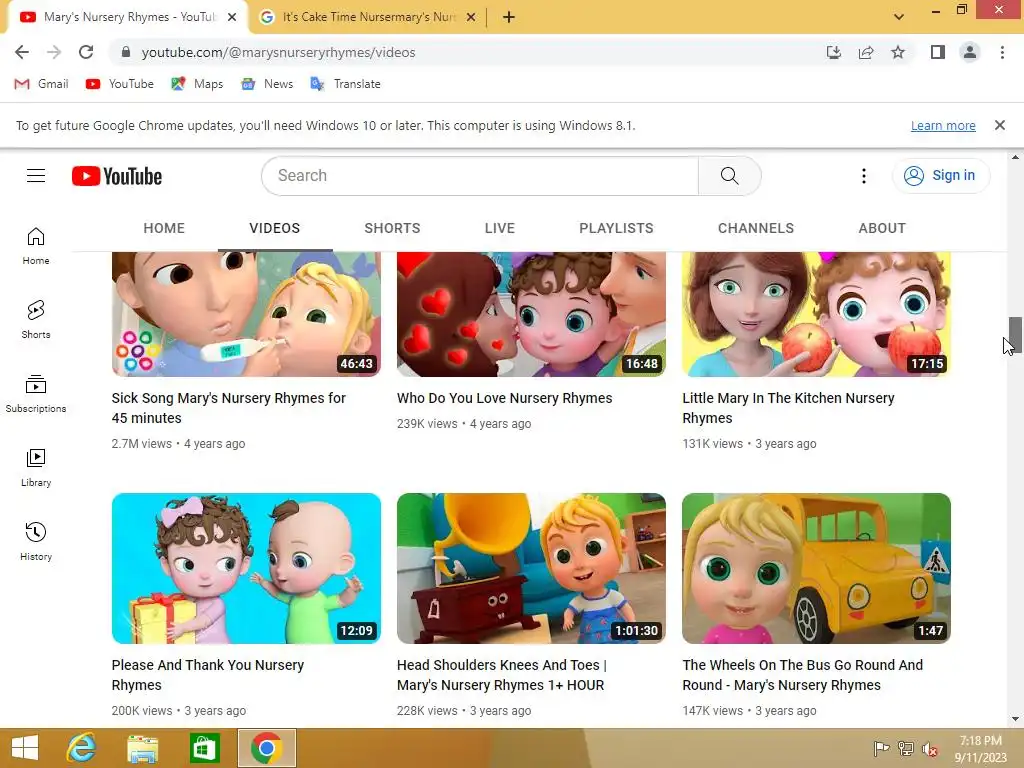Click the Sign in button
1024x768 pixels.
click(940, 176)
